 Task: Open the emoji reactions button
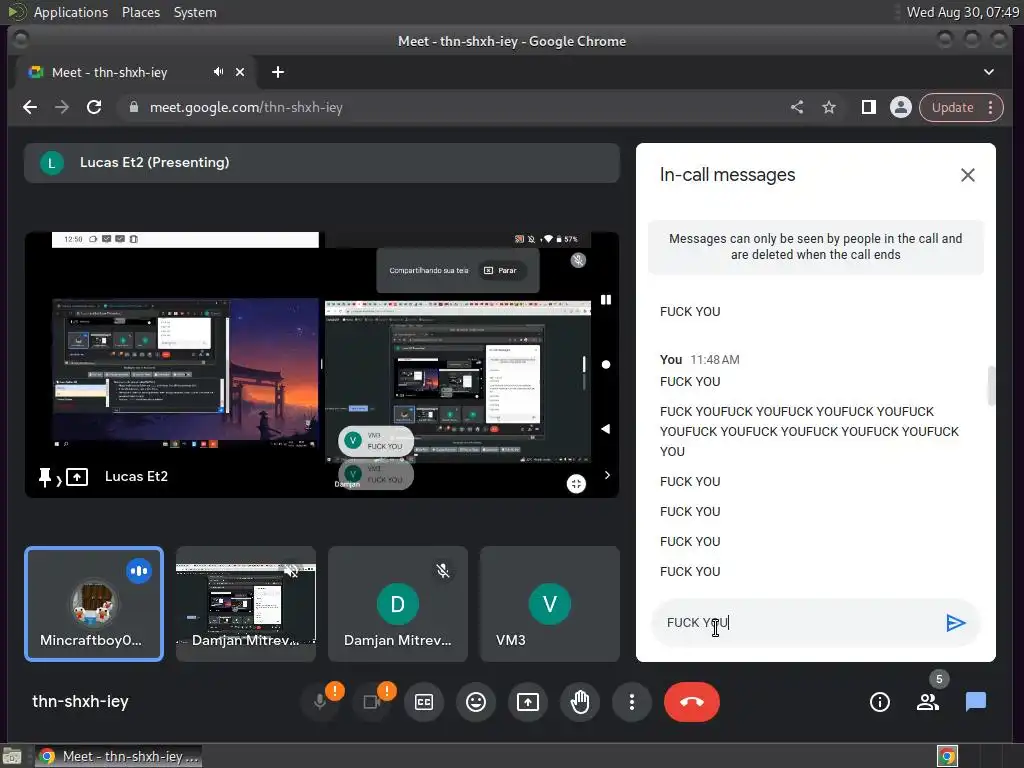tap(476, 702)
